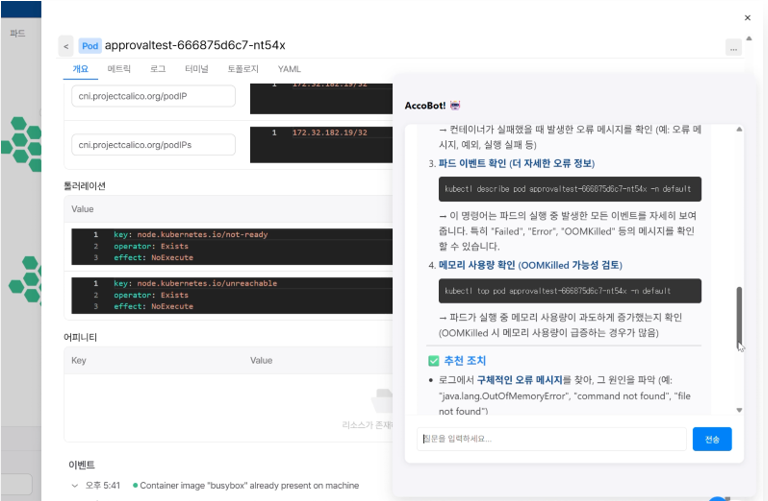This screenshot has width=768, height=501.
Task: Click the 메모리 사용량 확인 heading
Action: point(530,265)
